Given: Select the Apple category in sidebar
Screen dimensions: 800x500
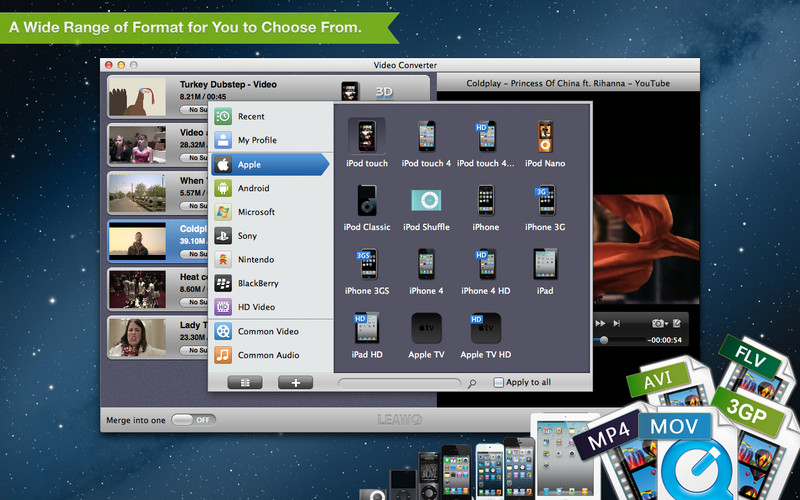Looking at the screenshot, I should tap(271, 164).
